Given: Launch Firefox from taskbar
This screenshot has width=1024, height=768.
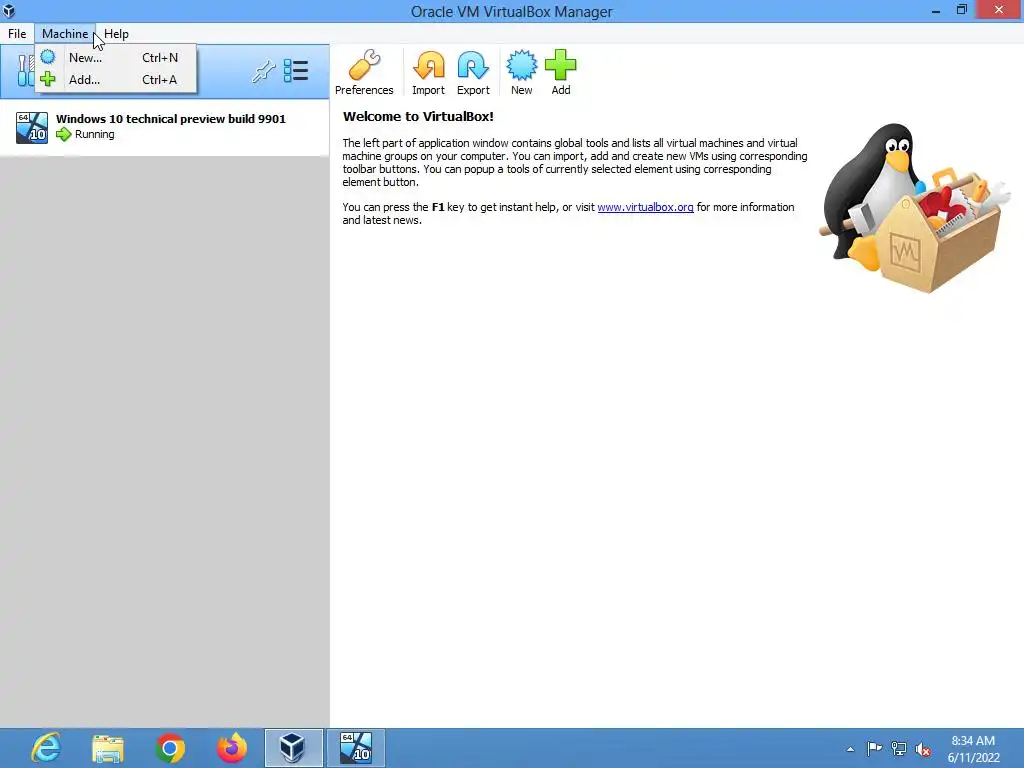Looking at the screenshot, I should (x=232, y=748).
